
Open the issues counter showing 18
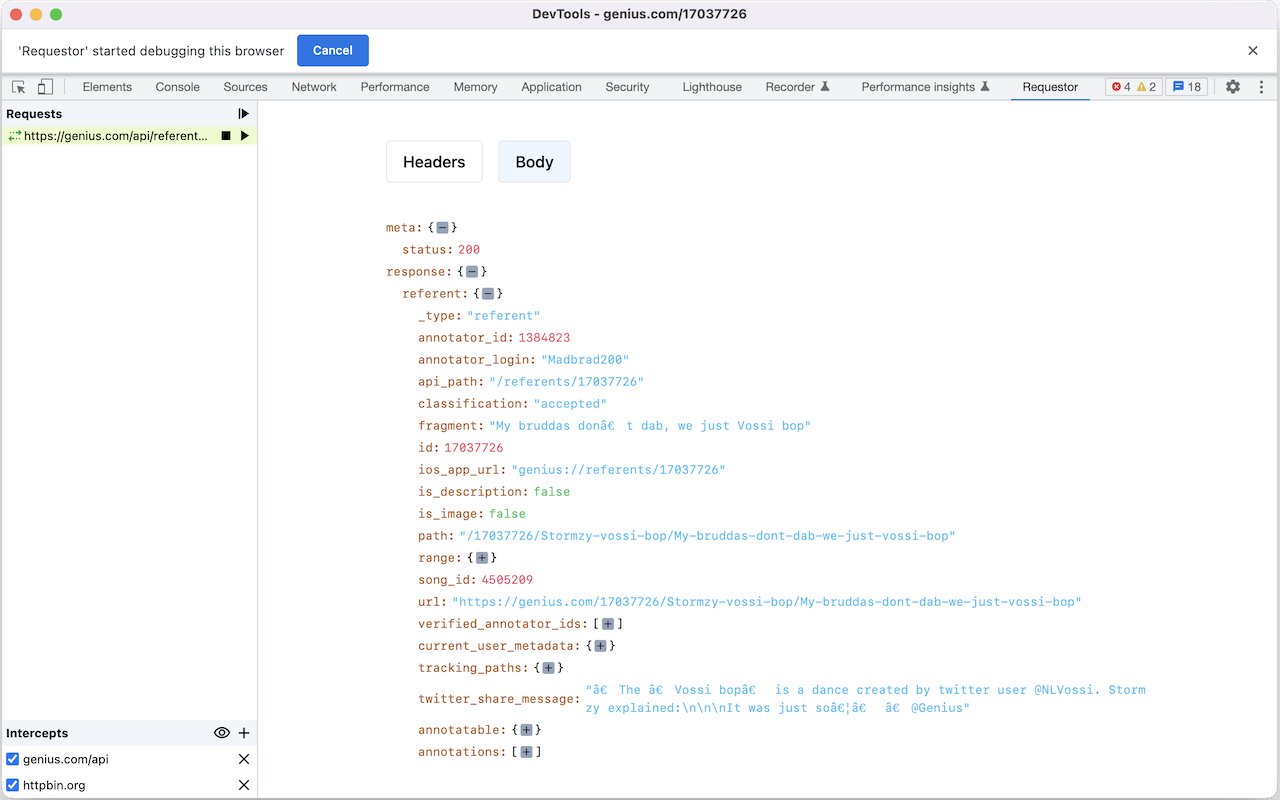[1187, 87]
